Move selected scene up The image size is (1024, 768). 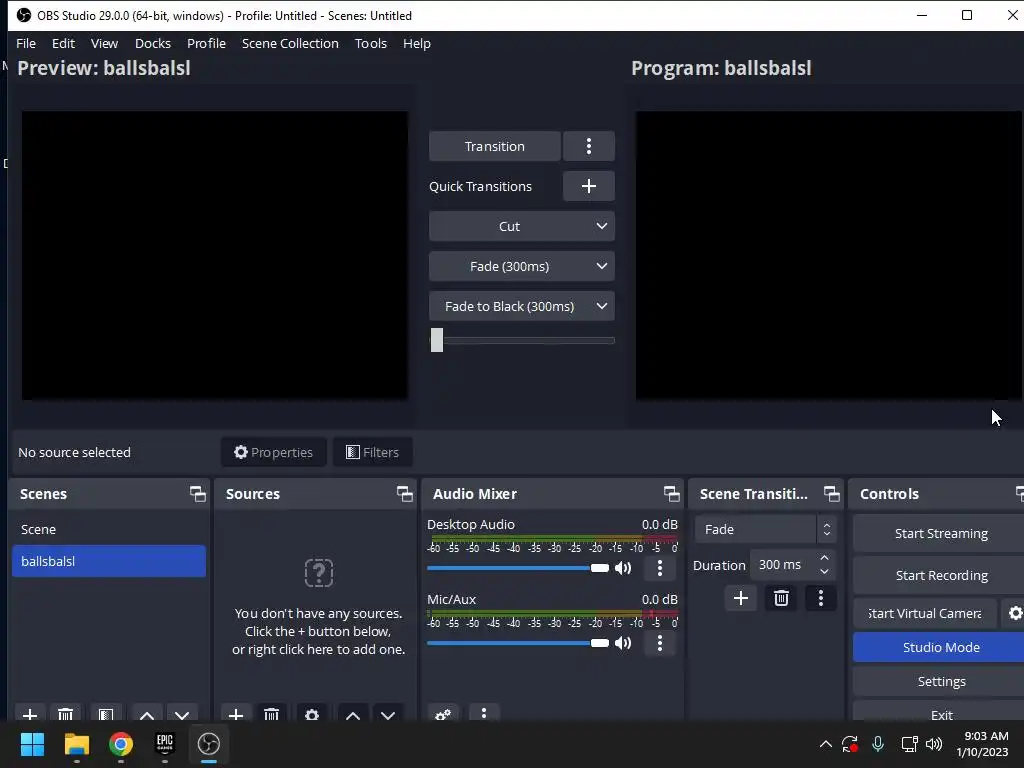tap(147, 714)
